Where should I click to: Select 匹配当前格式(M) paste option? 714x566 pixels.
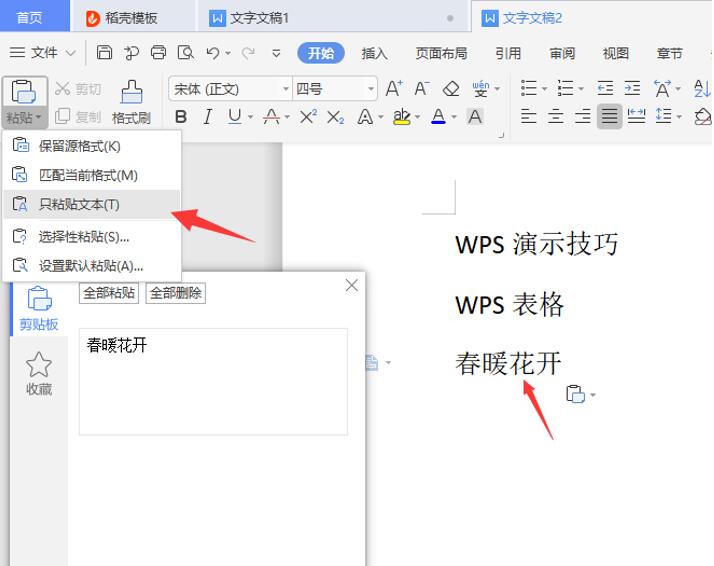92,175
